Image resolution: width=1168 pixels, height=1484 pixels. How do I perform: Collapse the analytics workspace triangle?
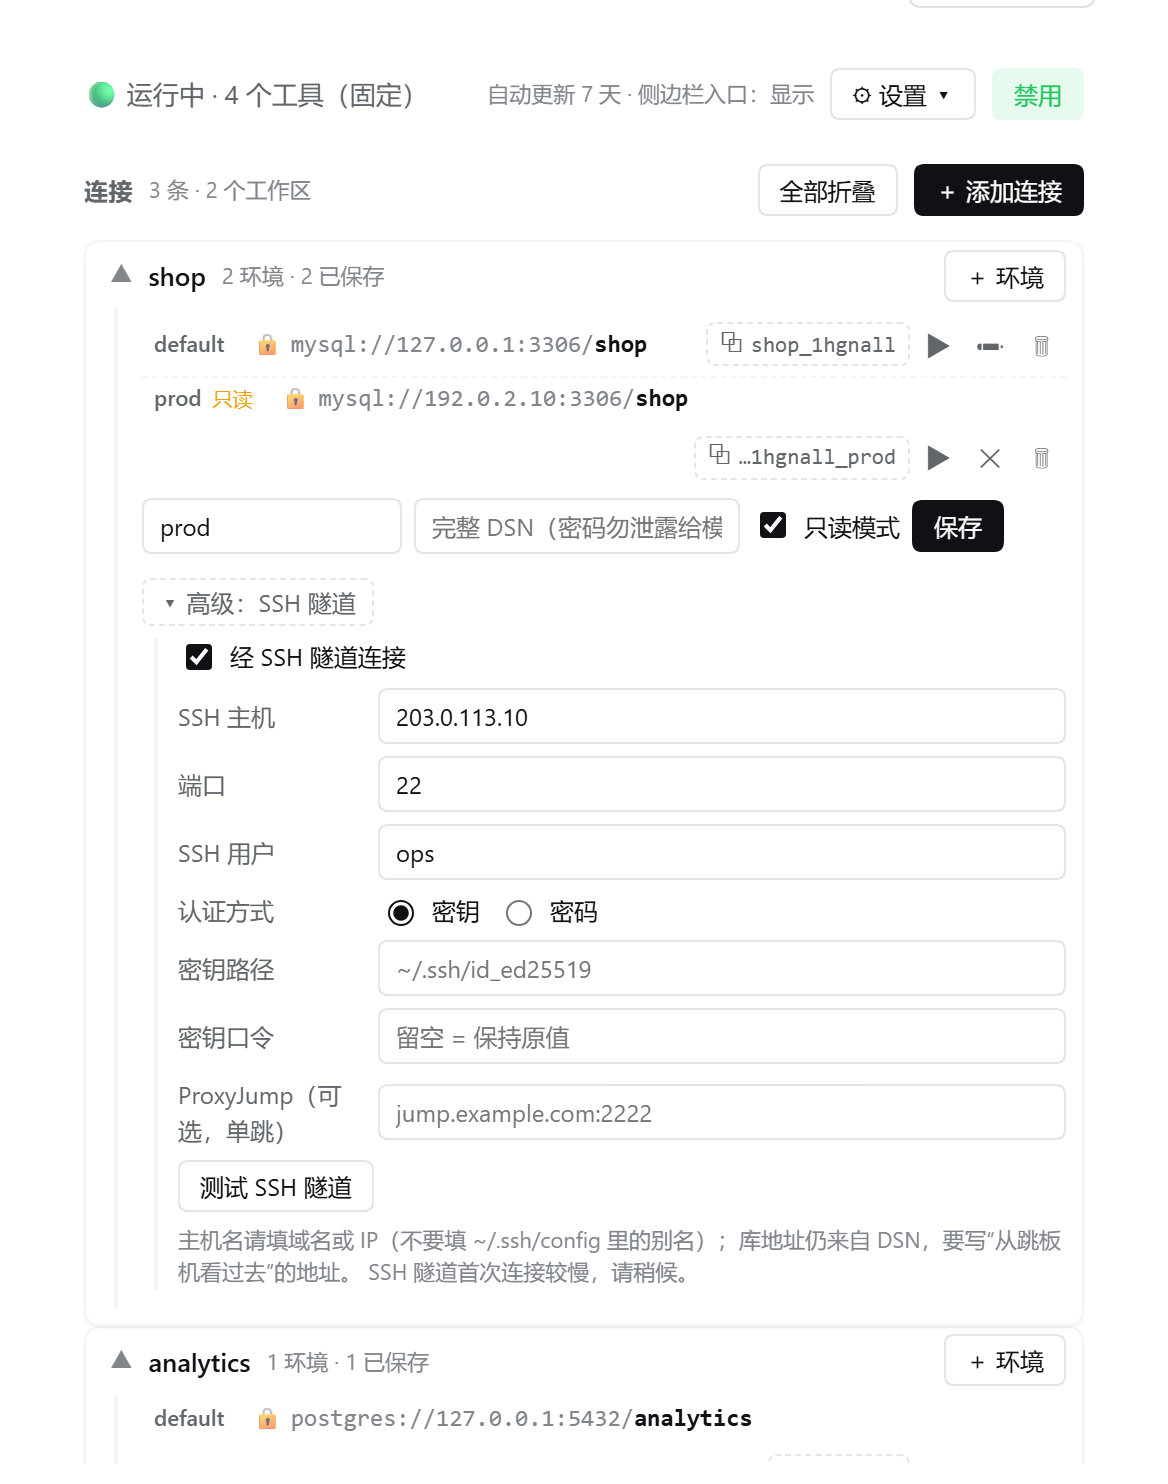(122, 1360)
